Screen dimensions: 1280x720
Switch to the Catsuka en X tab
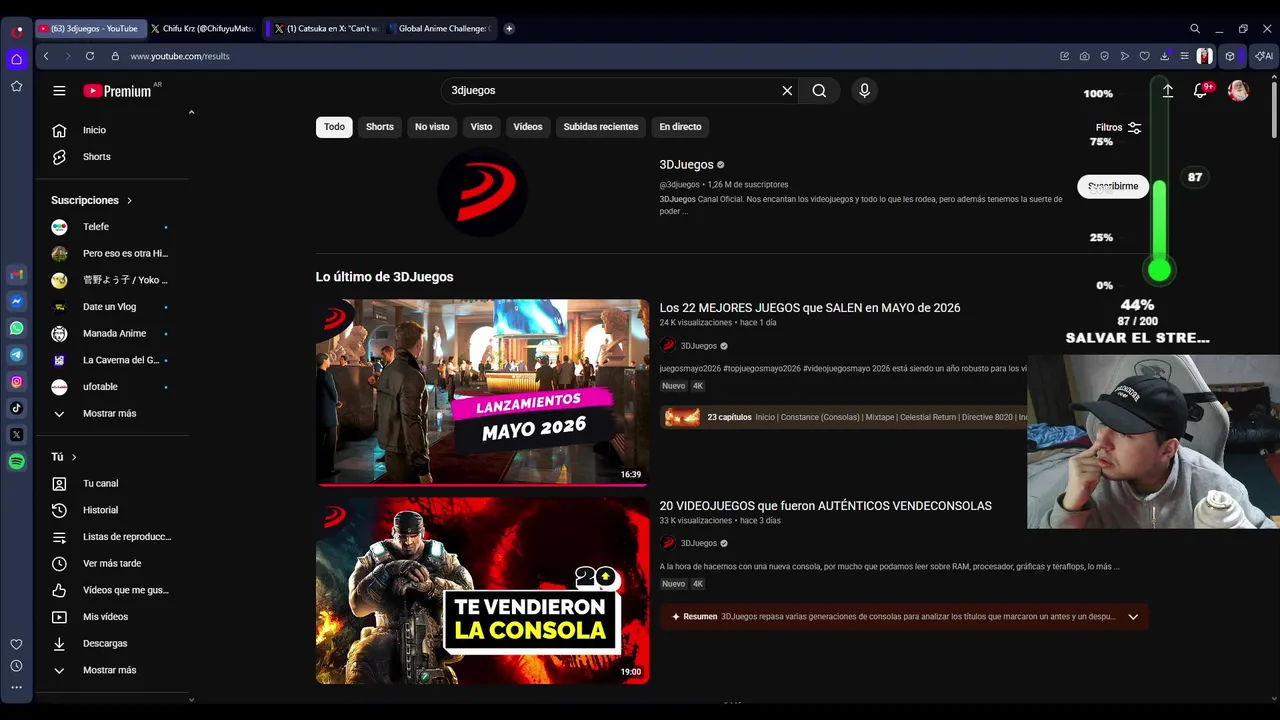click(x=327, y=29)
